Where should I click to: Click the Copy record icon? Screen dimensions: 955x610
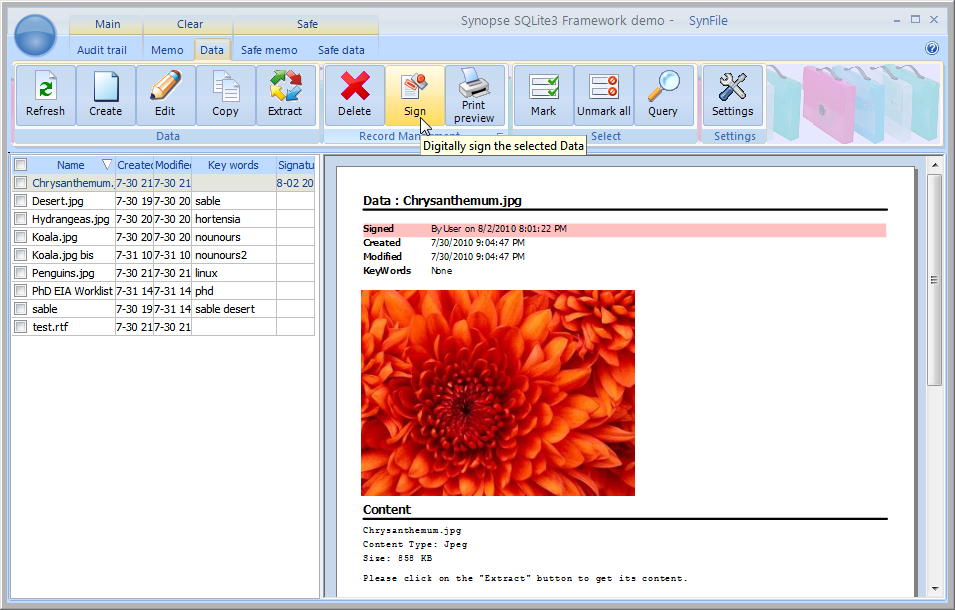pos(225,95)
